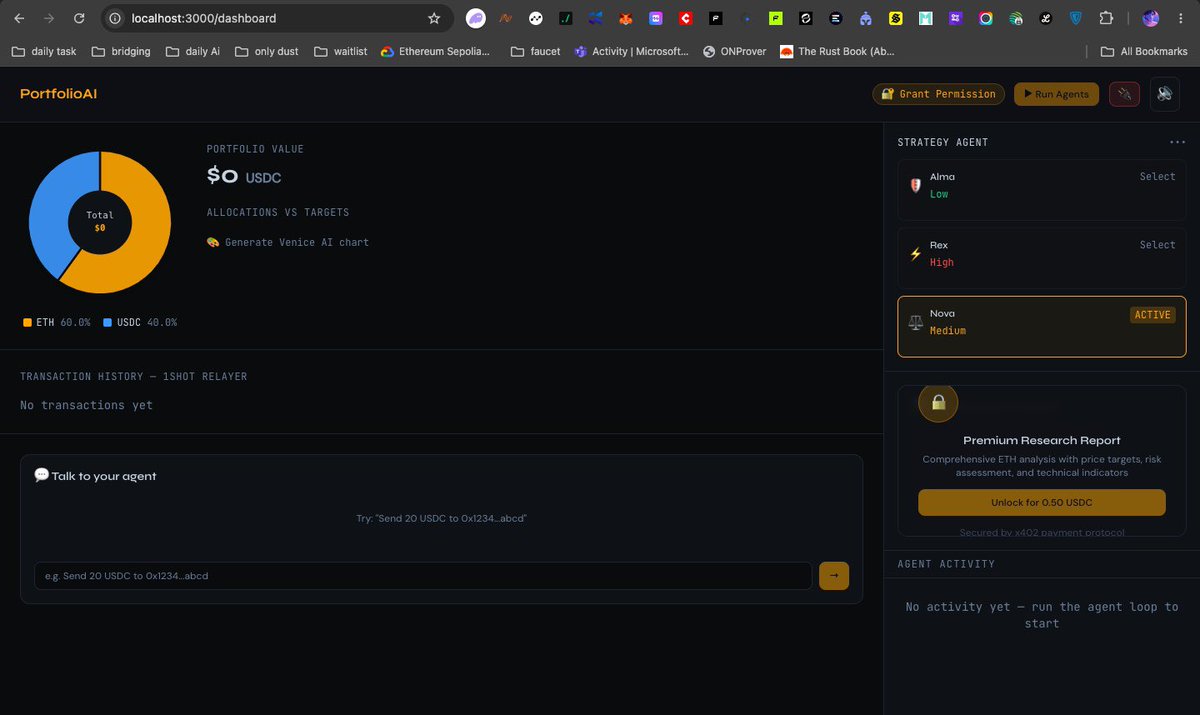
Task: Click the AGENT ACTIVITY heading
Action: (946, 564)
